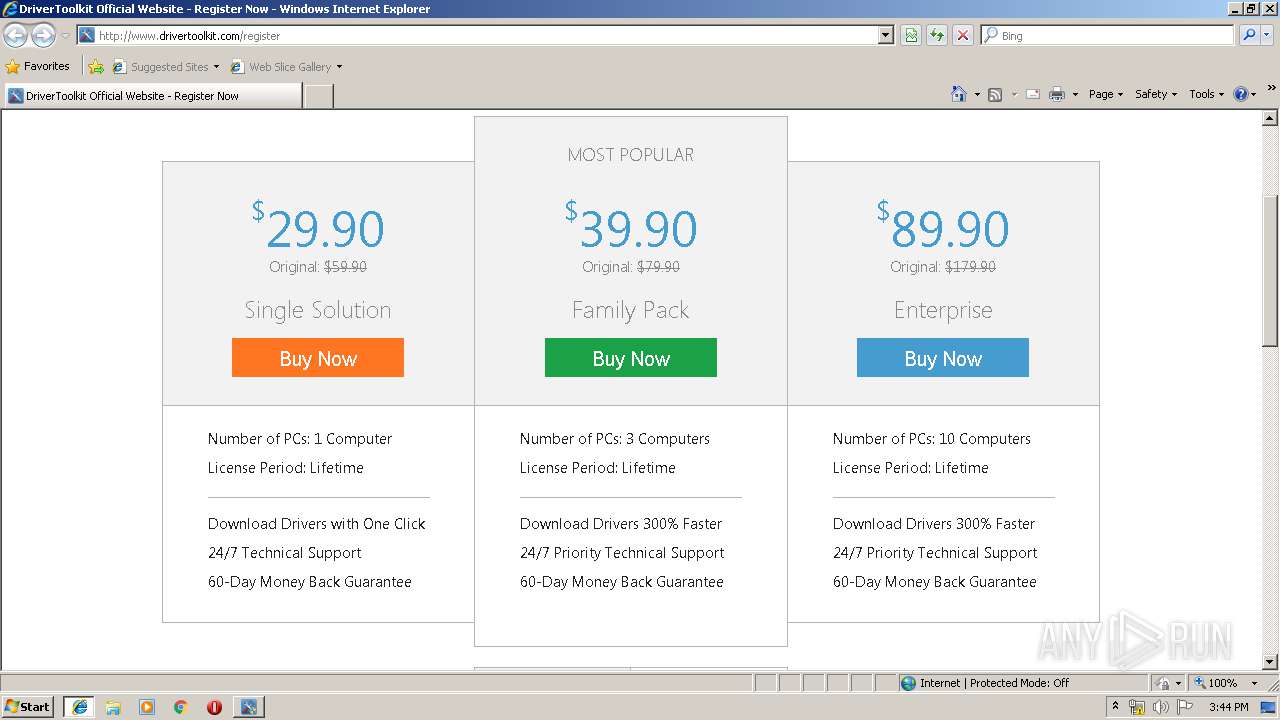Click the $29.90 price text
1280x720 pixels.
coord(318,227)
